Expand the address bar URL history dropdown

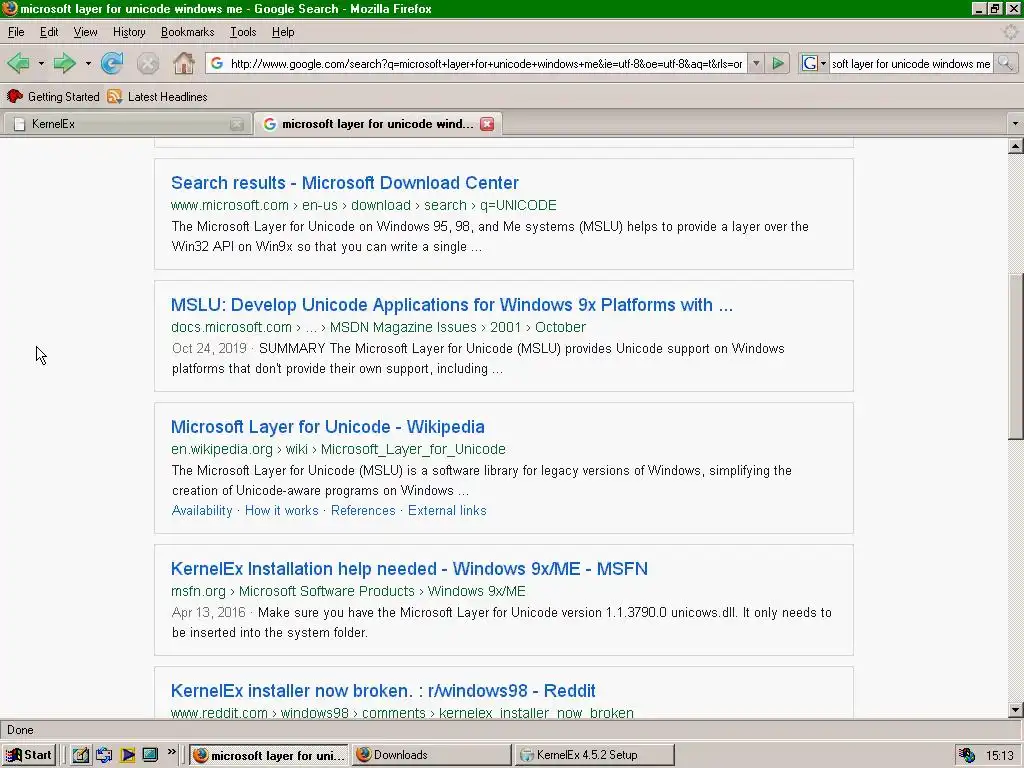[x=756, y=63]
